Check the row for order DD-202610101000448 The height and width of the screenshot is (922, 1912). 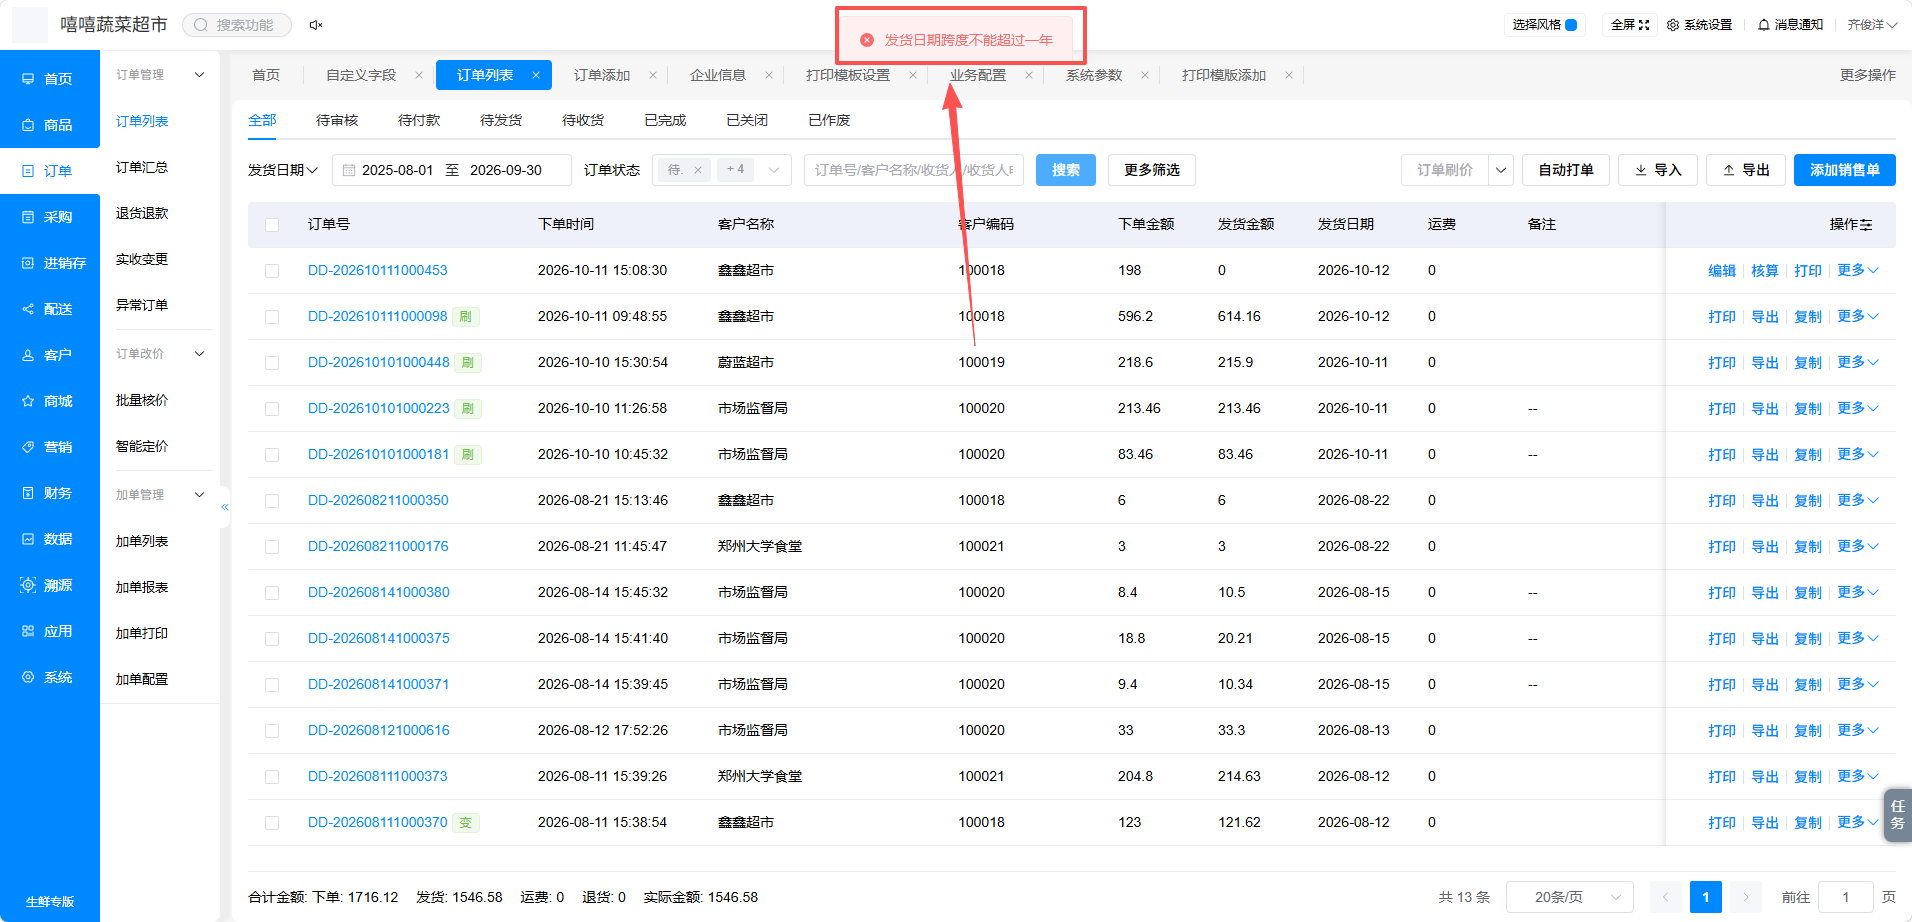272,363
